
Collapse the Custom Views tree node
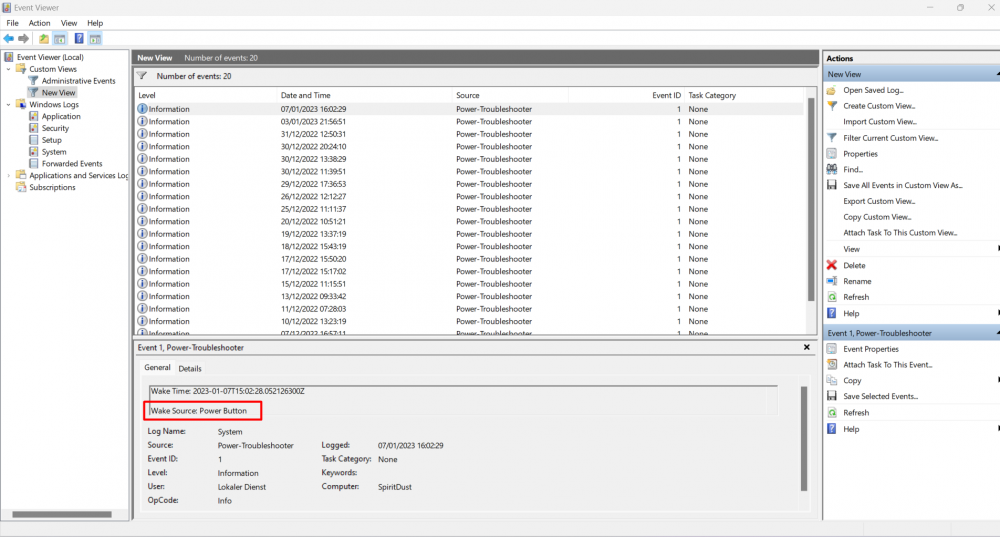pos(8,69)
